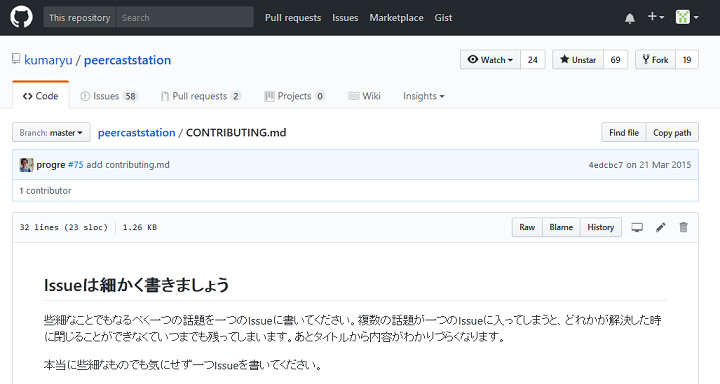Click the Copy path button

(672, 132)
